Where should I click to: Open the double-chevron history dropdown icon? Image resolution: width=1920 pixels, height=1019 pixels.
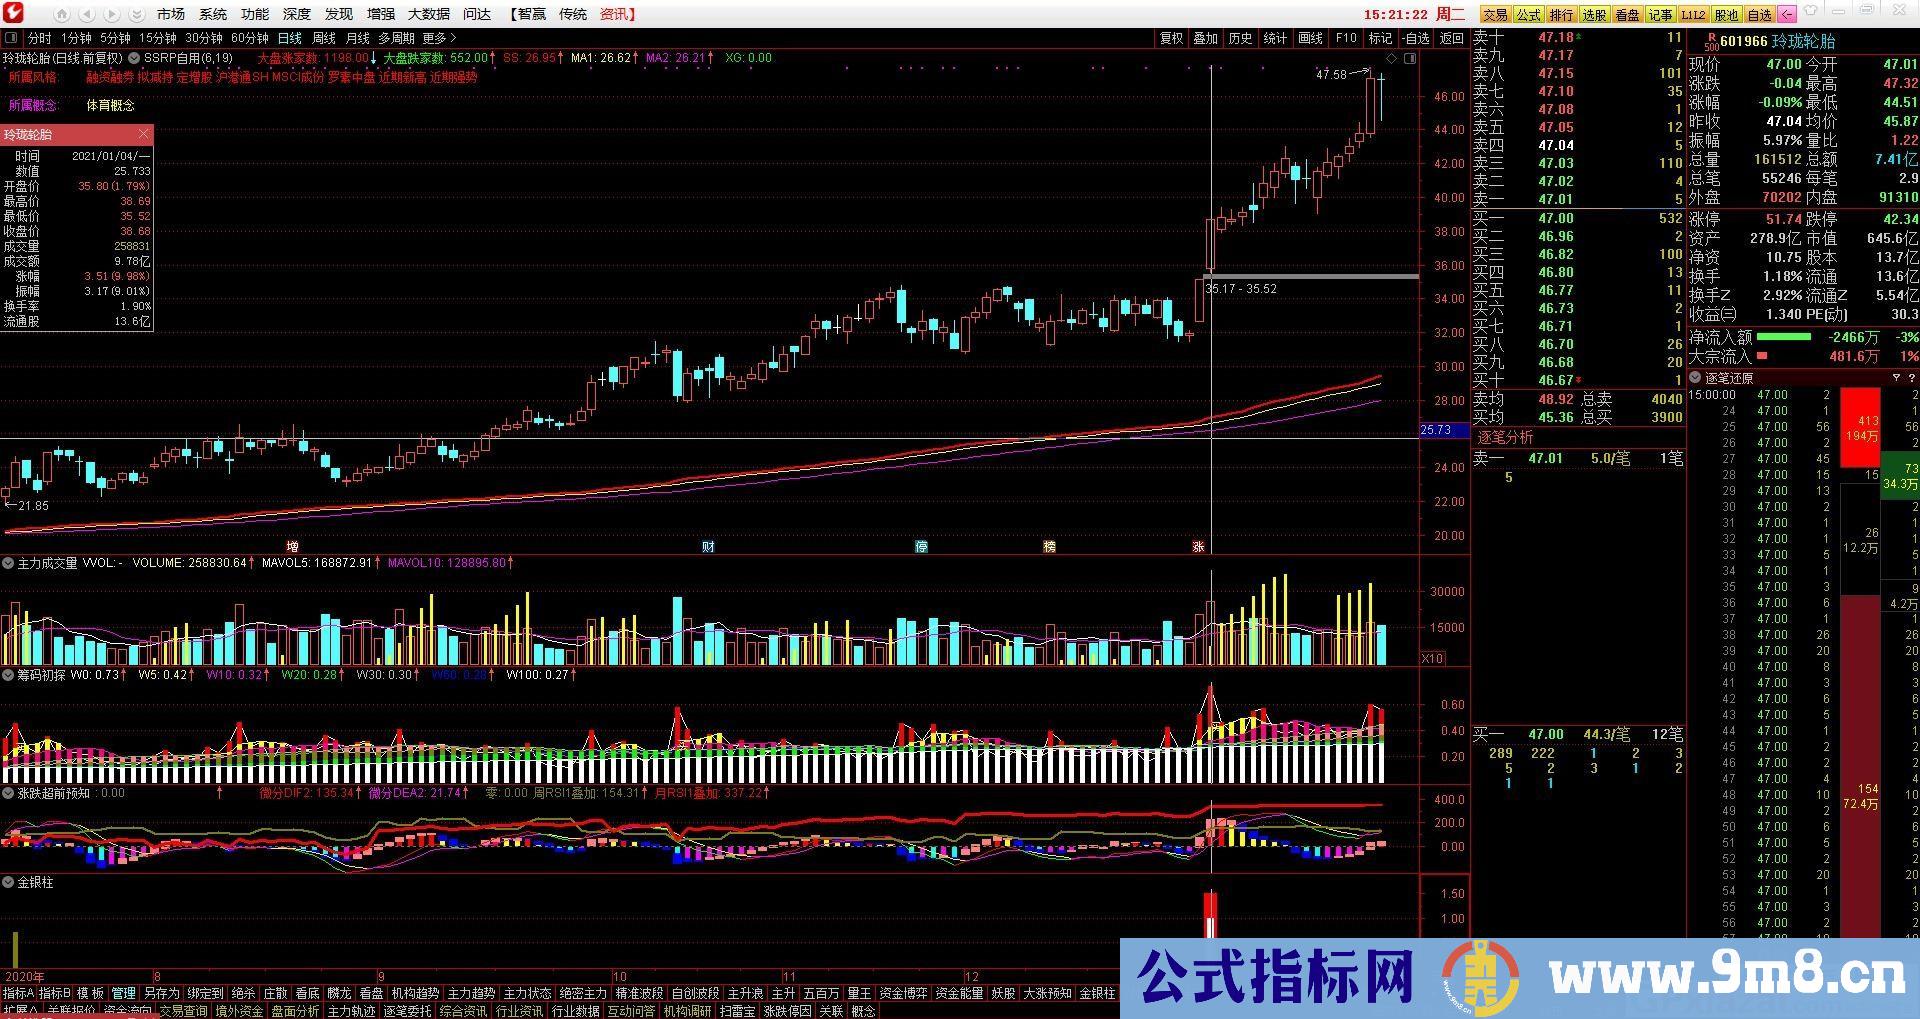(137, 14)
